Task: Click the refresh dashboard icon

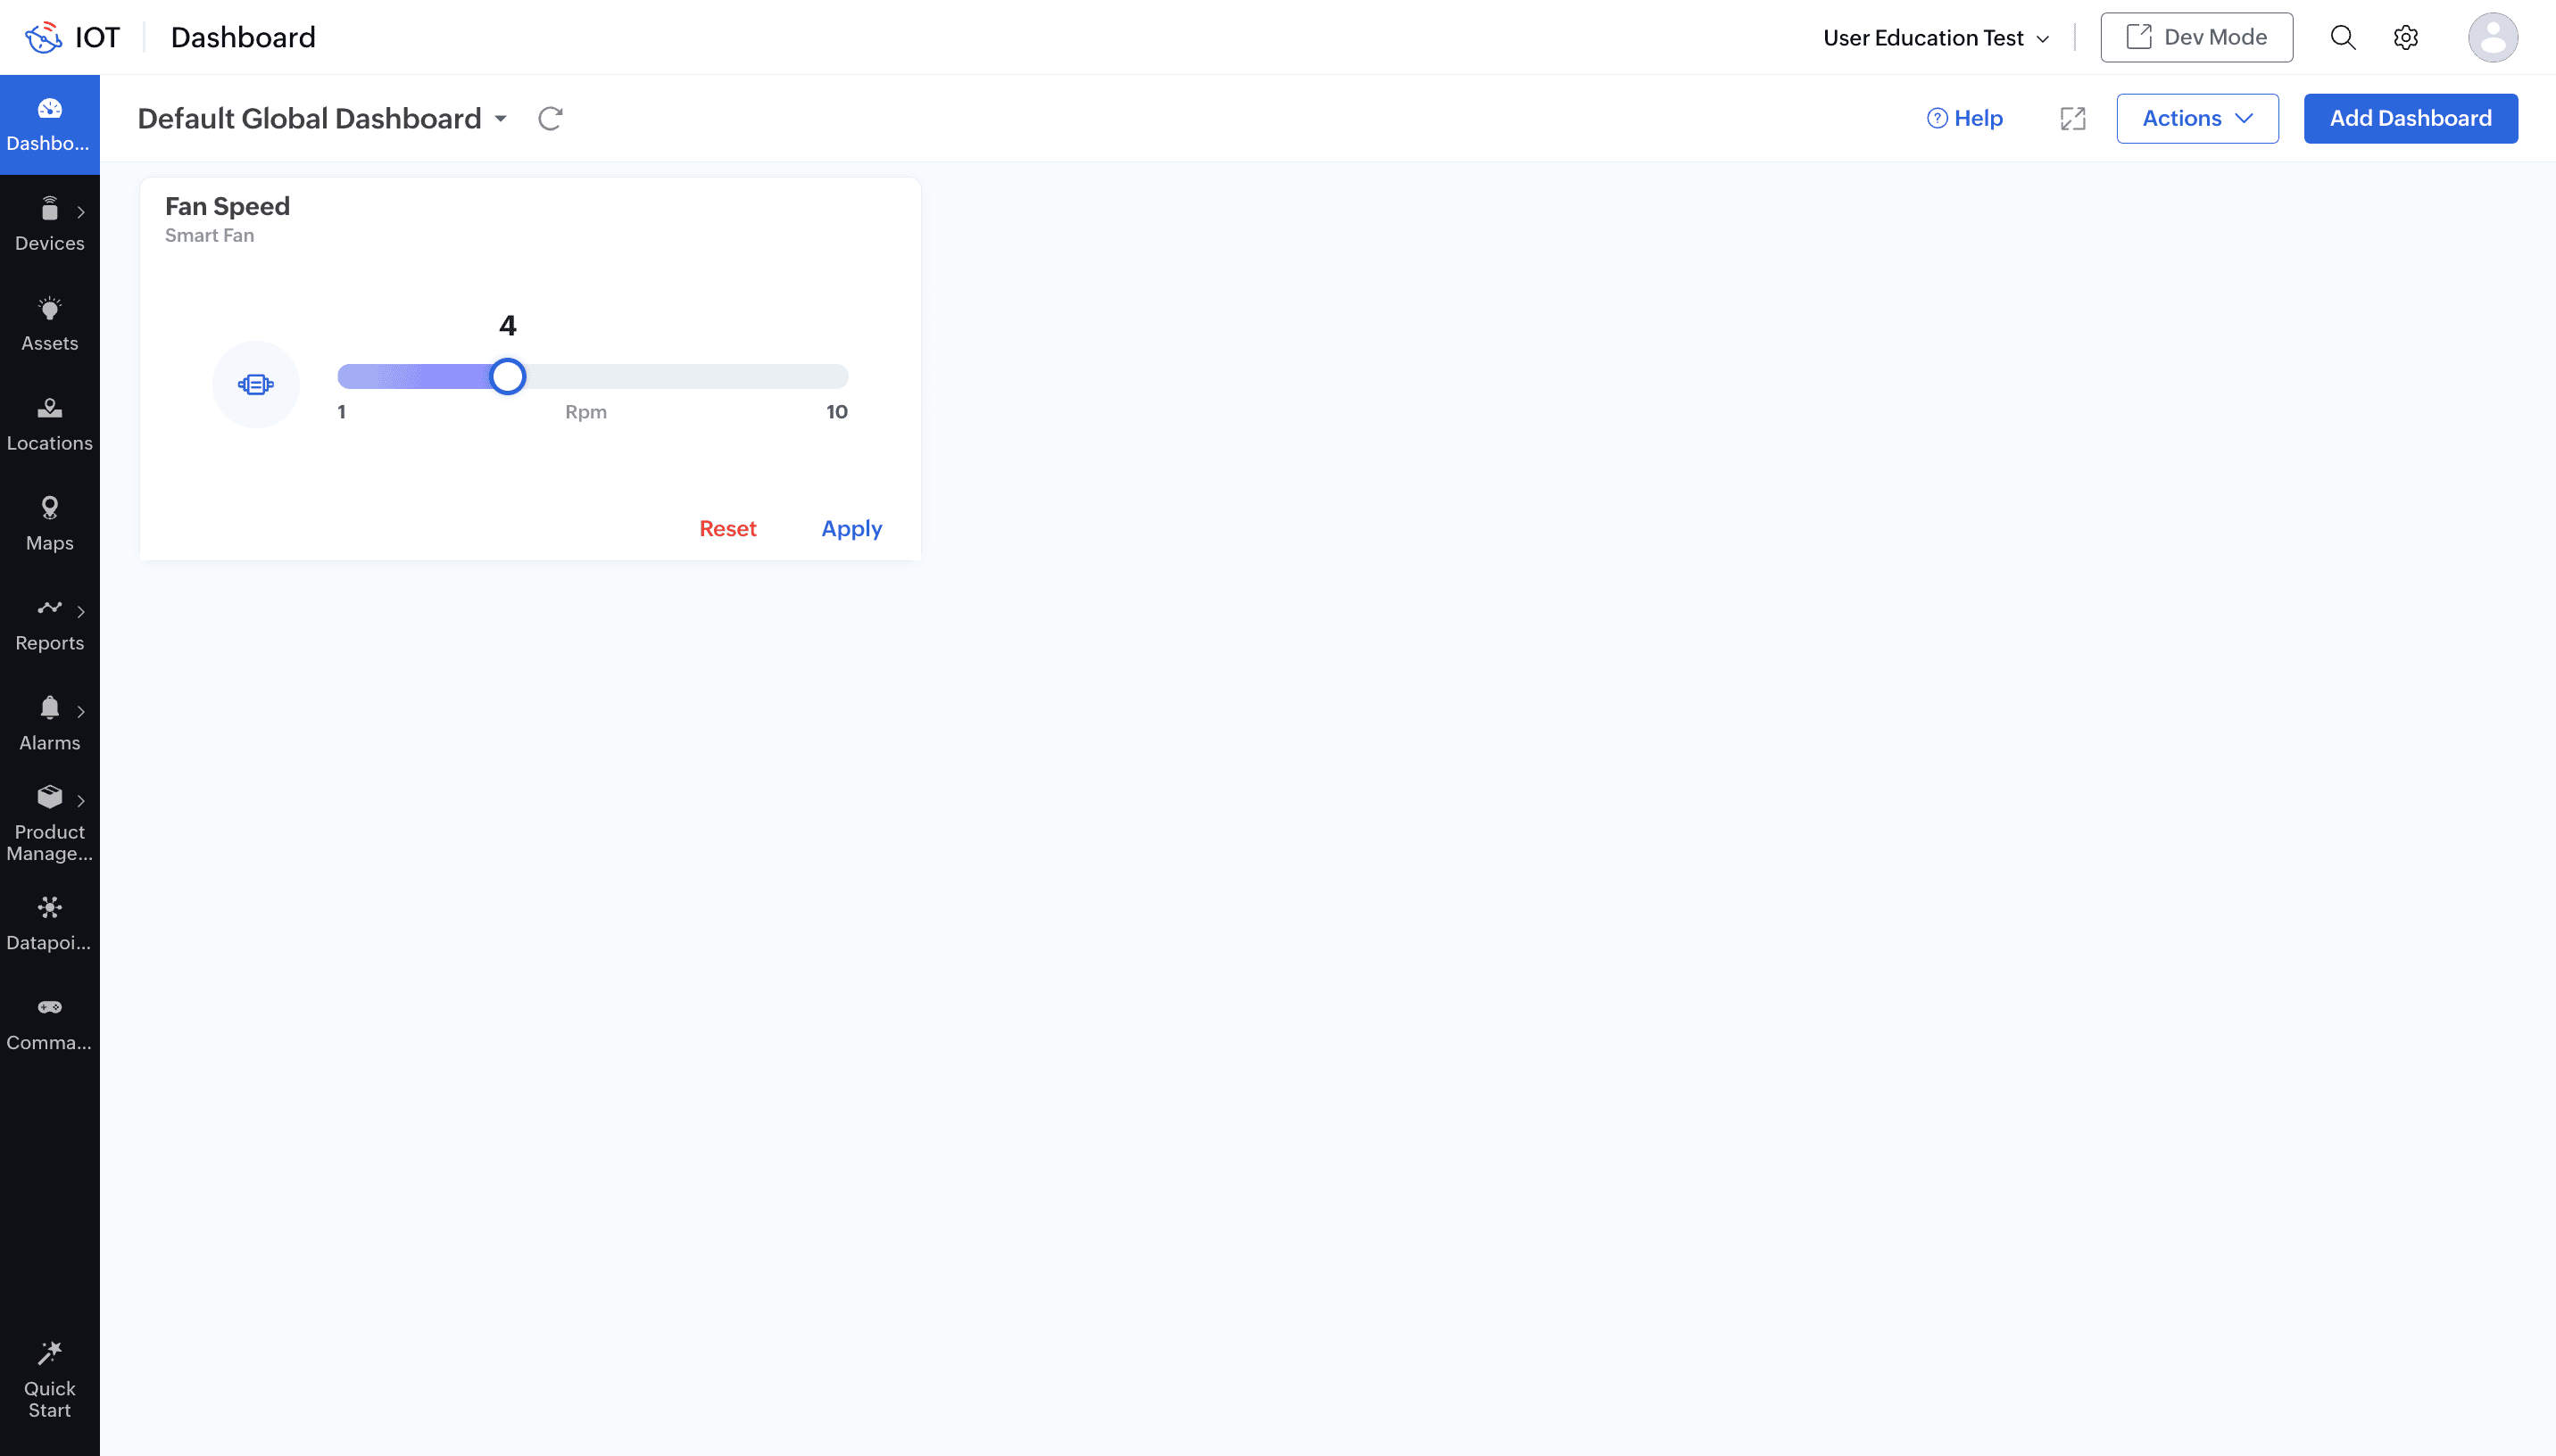Action: click(x=550, y=118)
